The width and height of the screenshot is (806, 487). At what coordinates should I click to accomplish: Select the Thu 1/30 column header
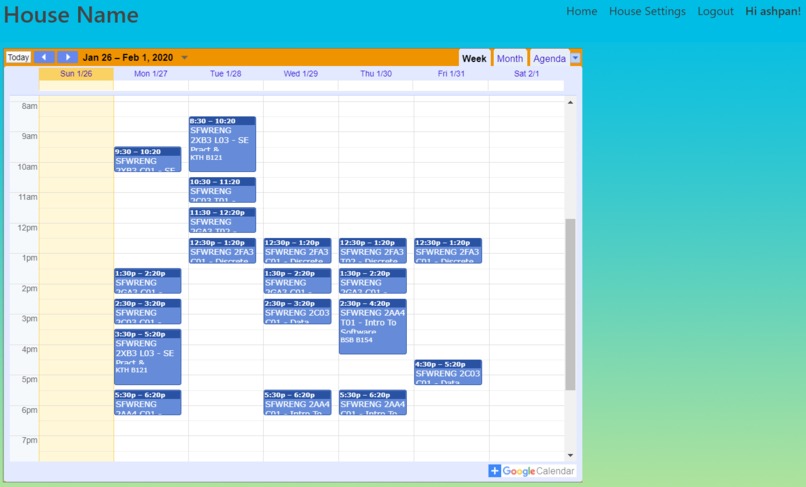[x=376, y=74]
